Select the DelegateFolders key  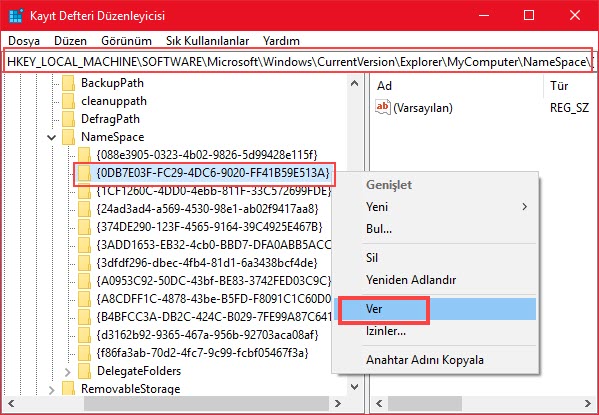click(139, 371)
